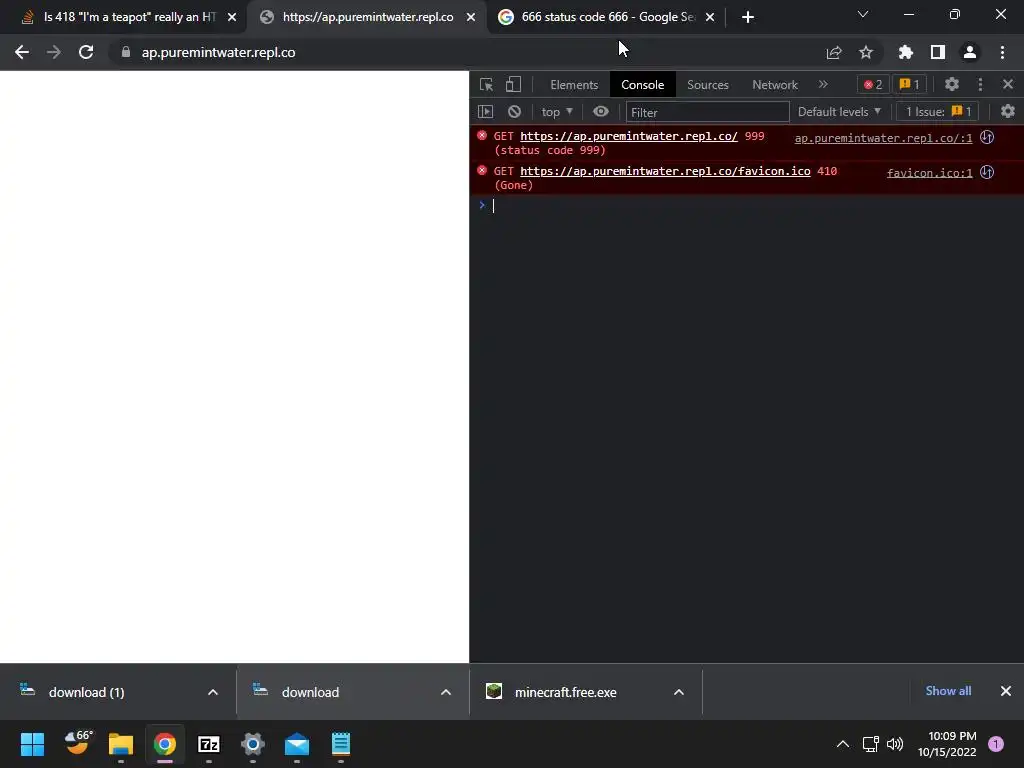Close the downloads bar

[1006, 691]
